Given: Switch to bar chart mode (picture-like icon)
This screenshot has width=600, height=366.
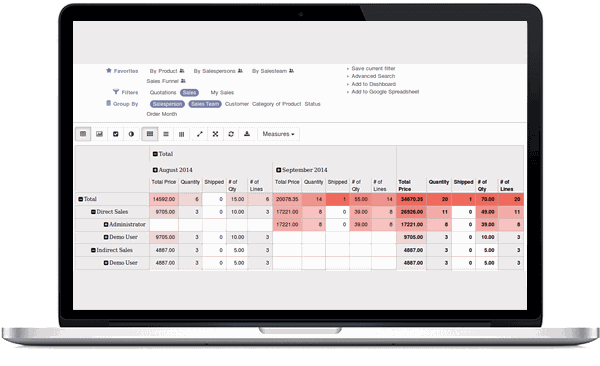Looking at the screenshot, I should pyautogui.click(x=99, y=134).
